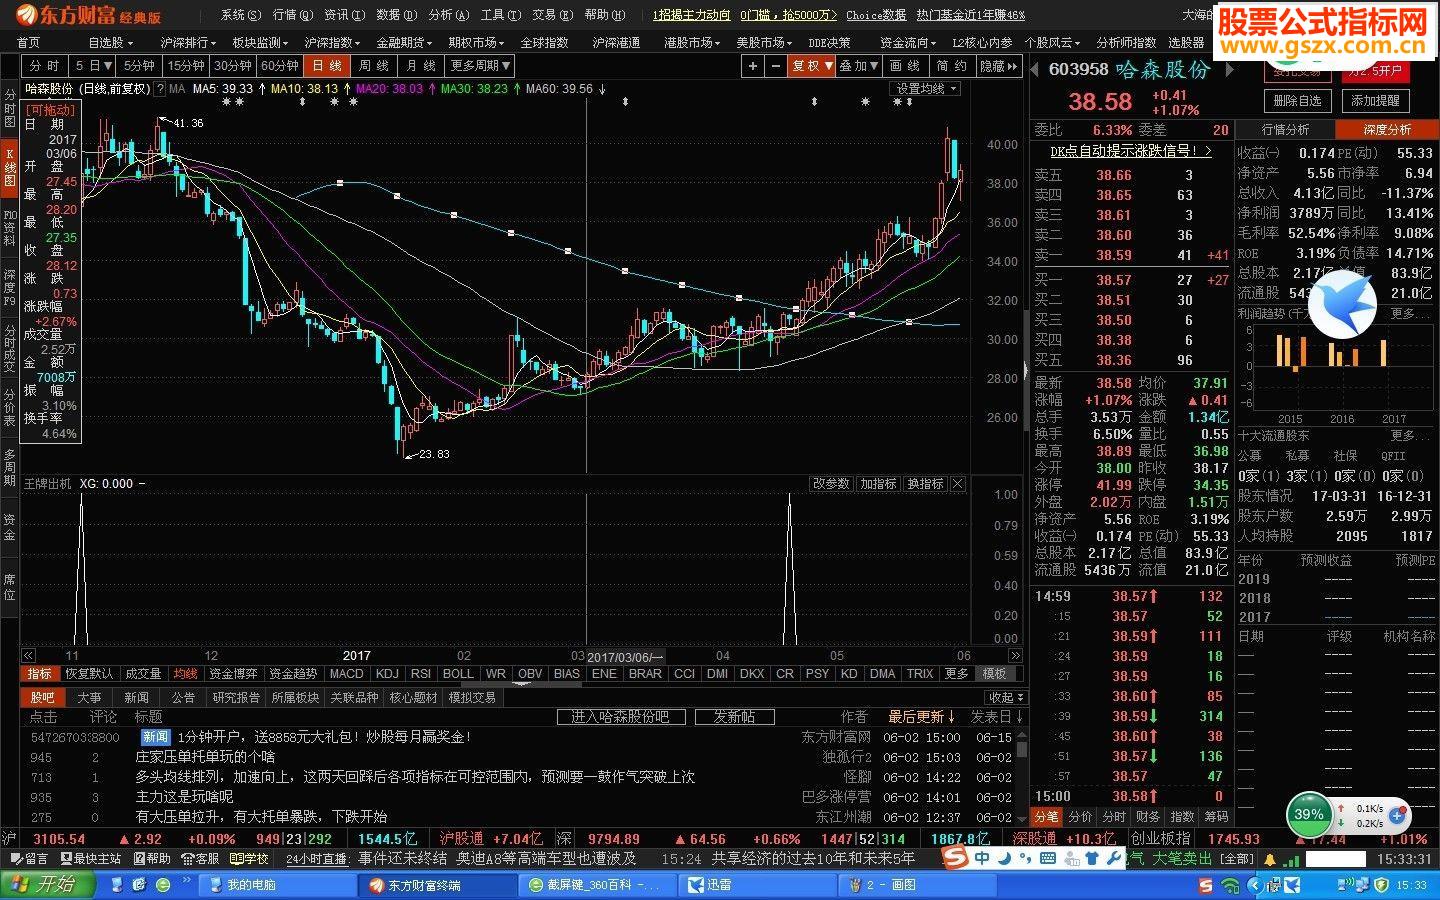Toggle the 均线 moving average indicator

(x=185, y=674)
